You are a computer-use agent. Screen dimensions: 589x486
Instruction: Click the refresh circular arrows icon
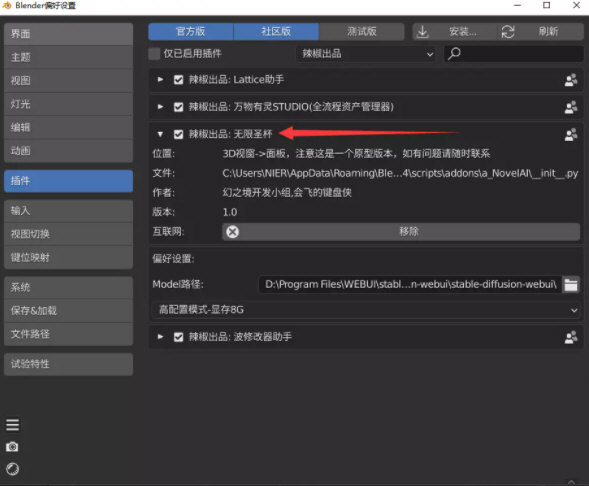[508, 32]
